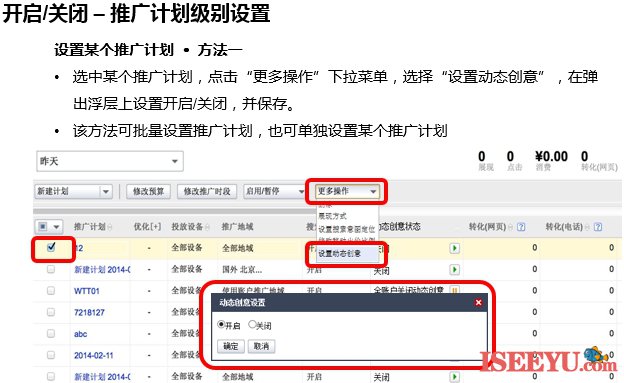Click the 修改预算 button
This screenshot has width=624, height=383.
148,192
